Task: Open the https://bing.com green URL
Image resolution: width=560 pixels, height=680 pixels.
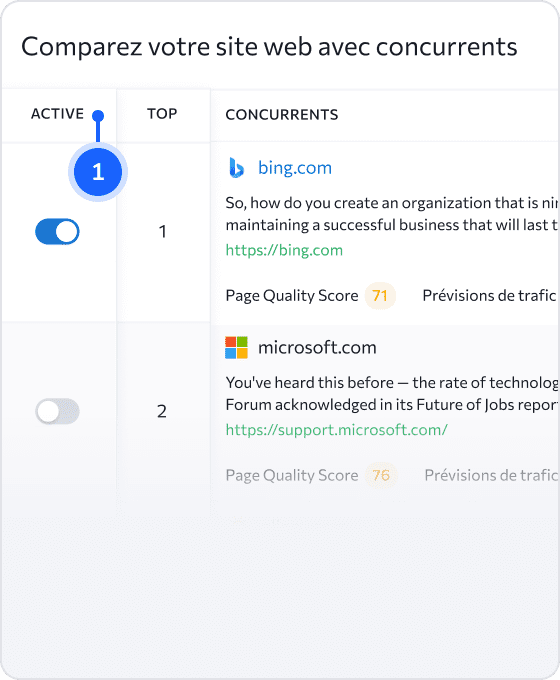Action: pyautogui.click(x=284, y=250)
